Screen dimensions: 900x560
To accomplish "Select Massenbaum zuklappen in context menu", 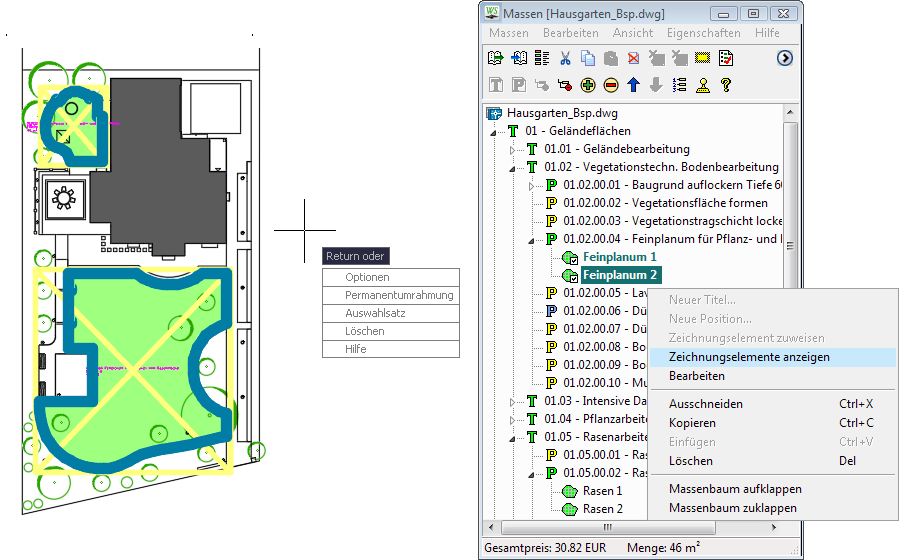I will 732,508.
